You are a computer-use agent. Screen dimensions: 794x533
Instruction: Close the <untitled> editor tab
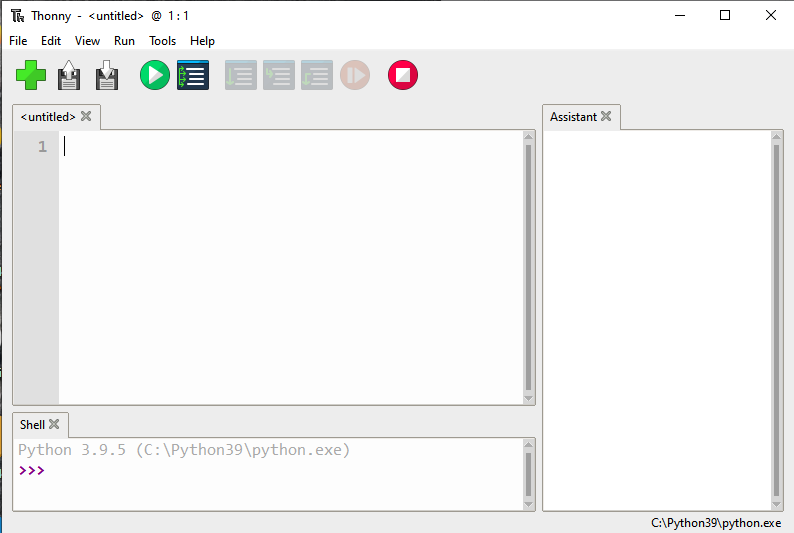86,116
